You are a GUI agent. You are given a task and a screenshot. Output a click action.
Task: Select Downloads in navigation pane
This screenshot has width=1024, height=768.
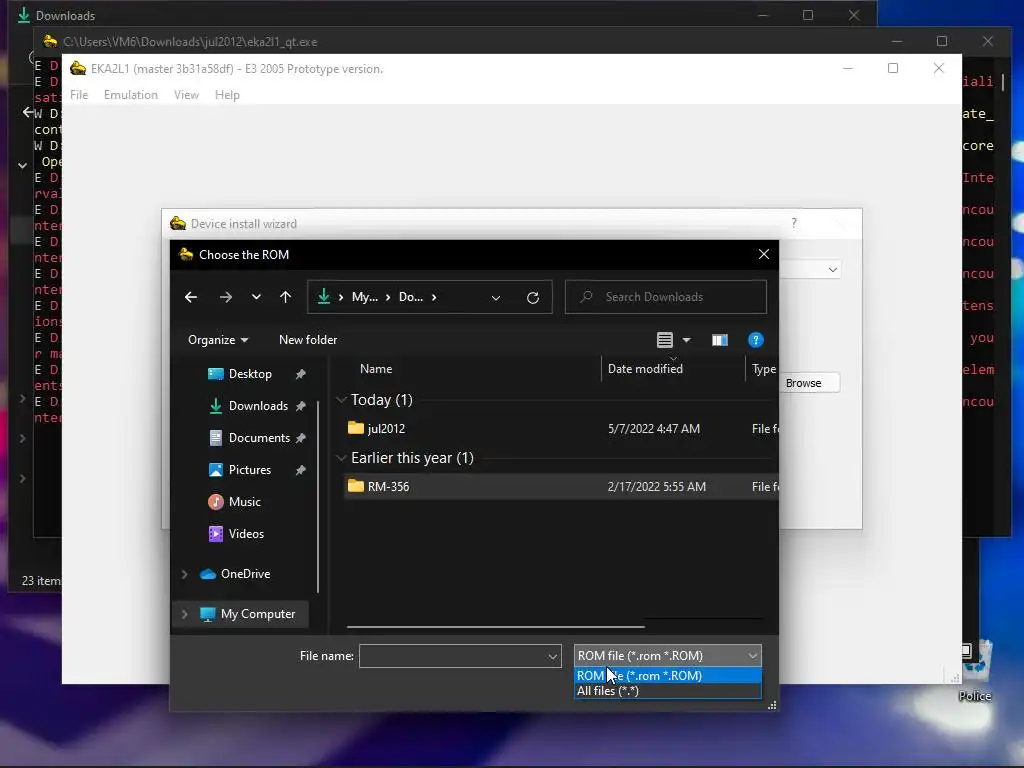coord(258,406)
